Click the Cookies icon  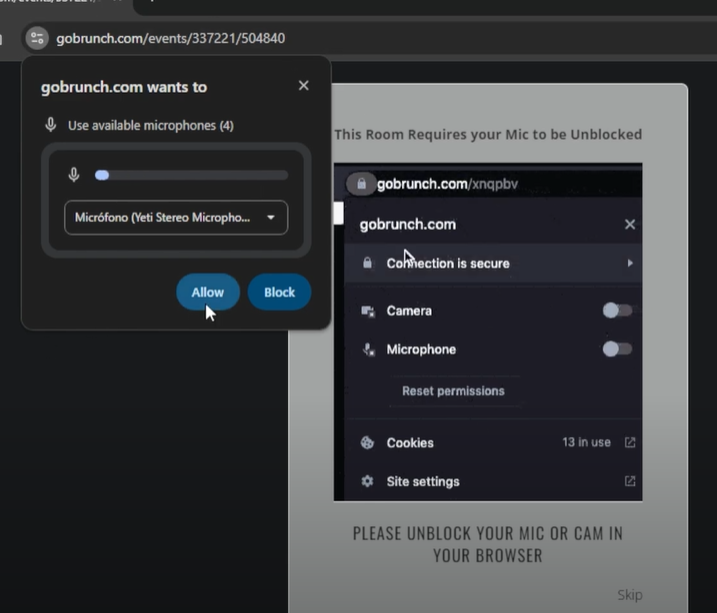pos(367,442)
